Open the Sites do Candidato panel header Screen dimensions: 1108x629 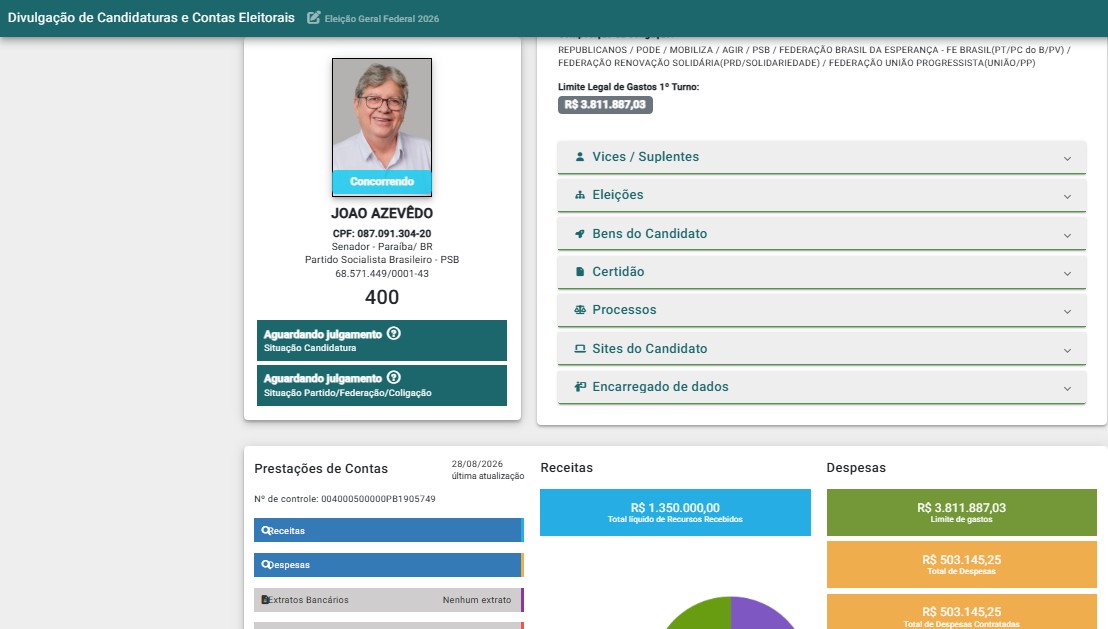[821, 348]
